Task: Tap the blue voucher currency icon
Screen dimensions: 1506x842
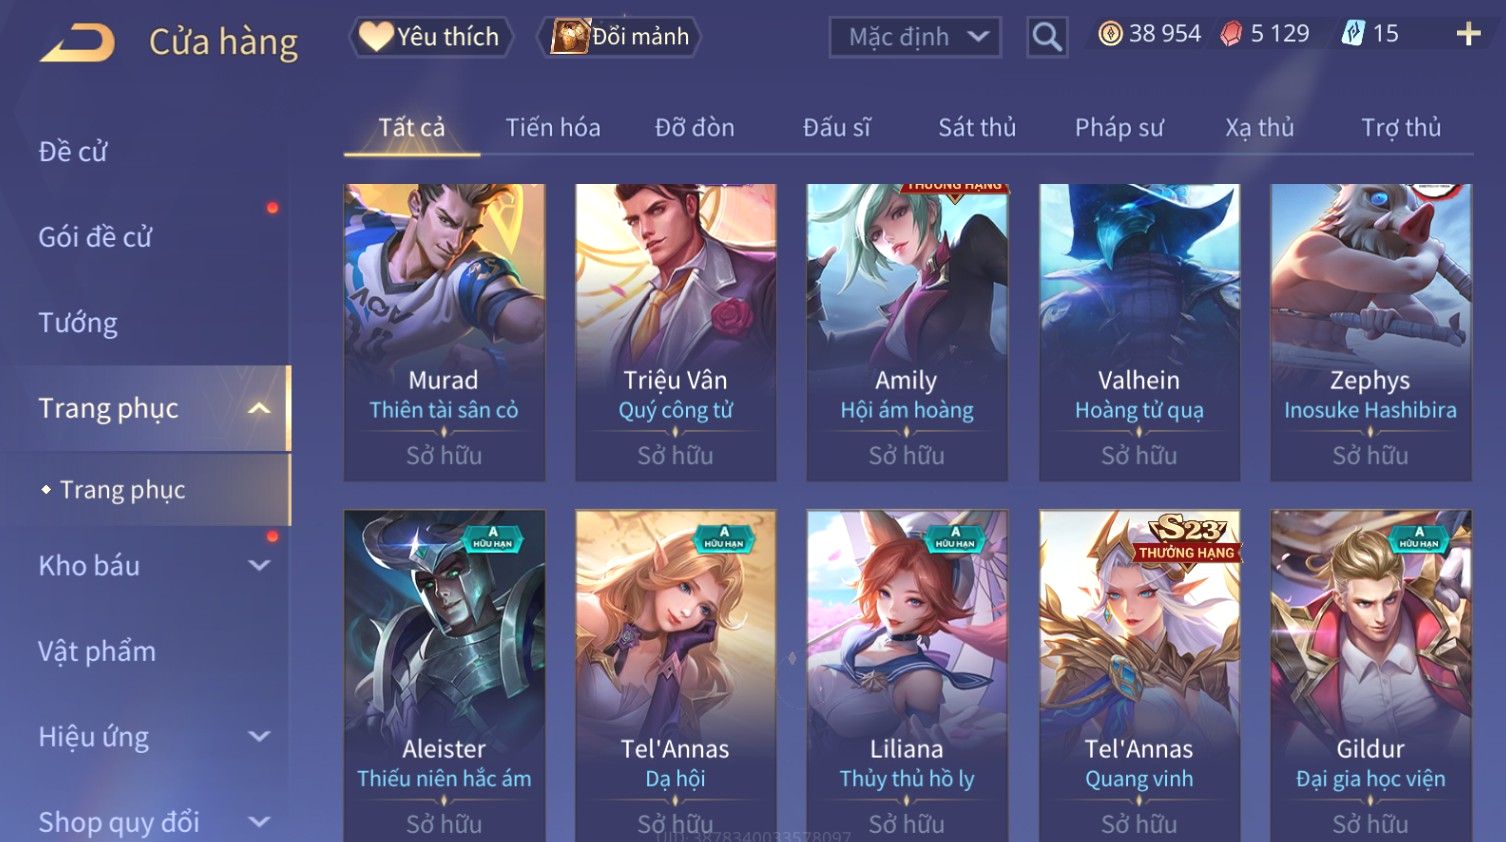Action: click(x=1353, y=34)
